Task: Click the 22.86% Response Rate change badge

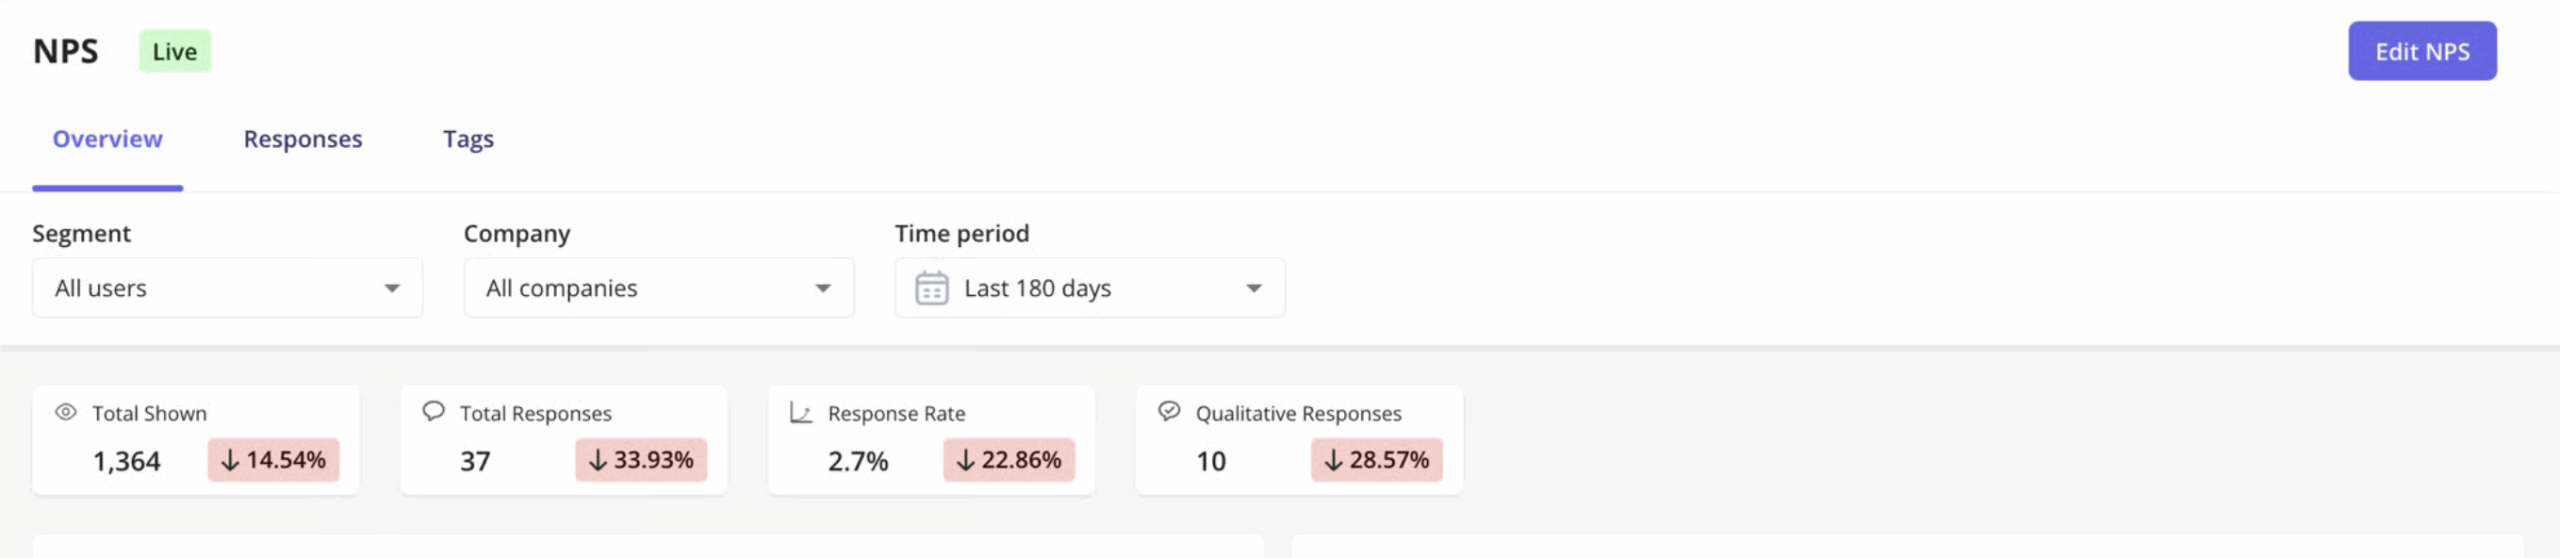Action: coord(1009,460)
